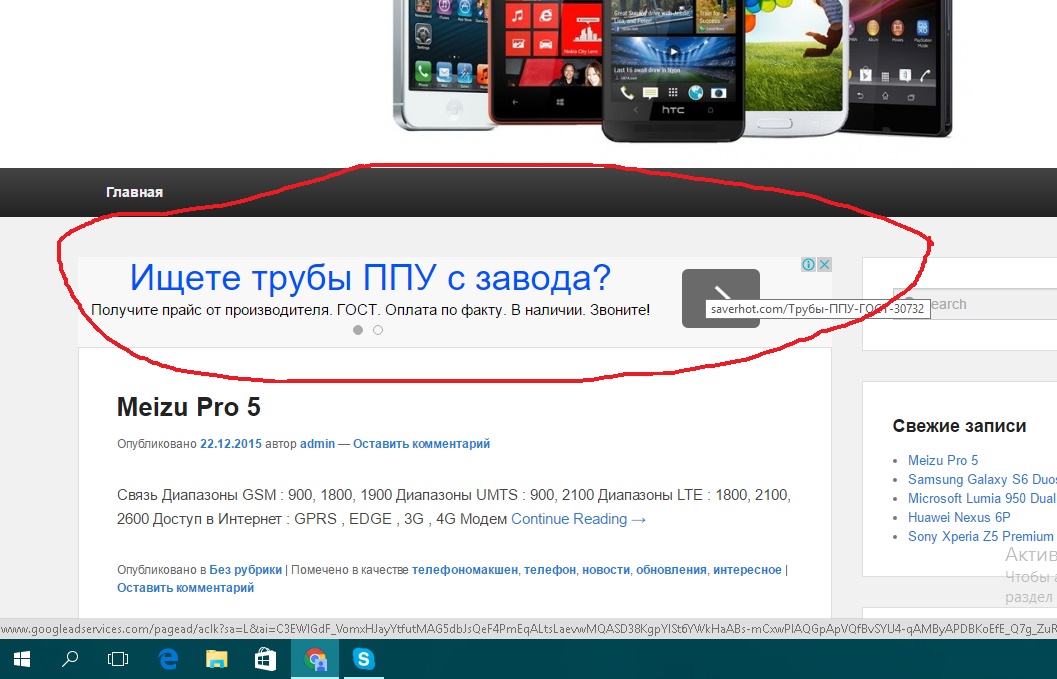Open the Без рубрики category link

[x=245, y=570]
